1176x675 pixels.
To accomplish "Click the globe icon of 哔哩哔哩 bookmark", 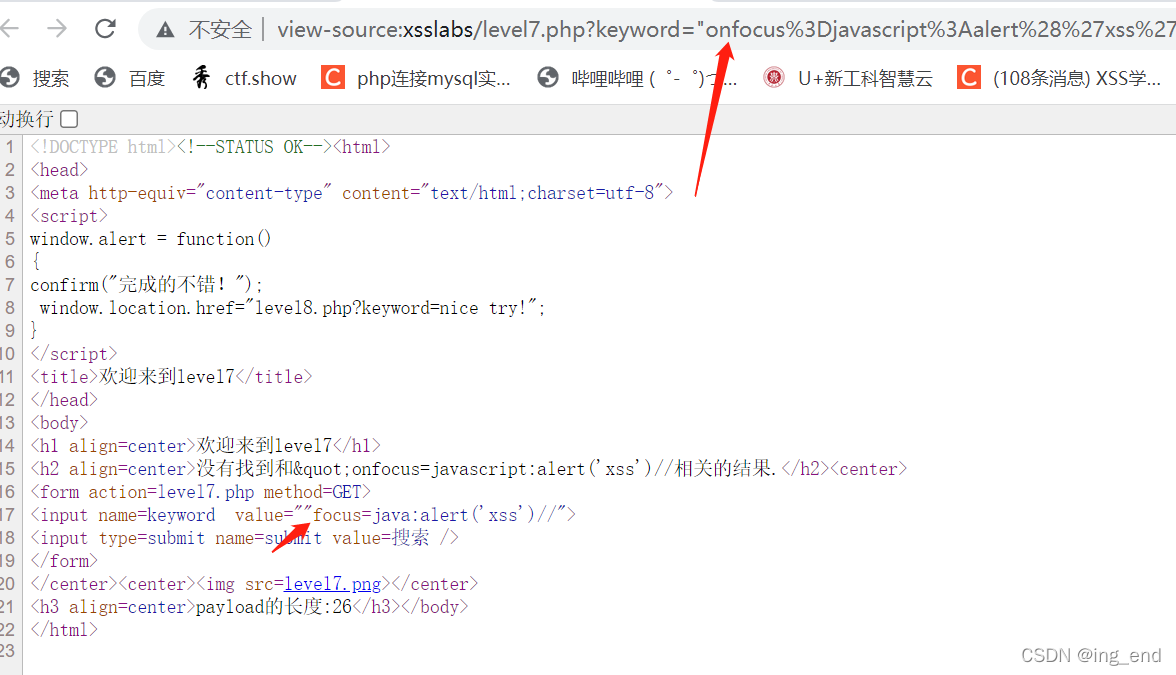I will (x=548, y=77).
